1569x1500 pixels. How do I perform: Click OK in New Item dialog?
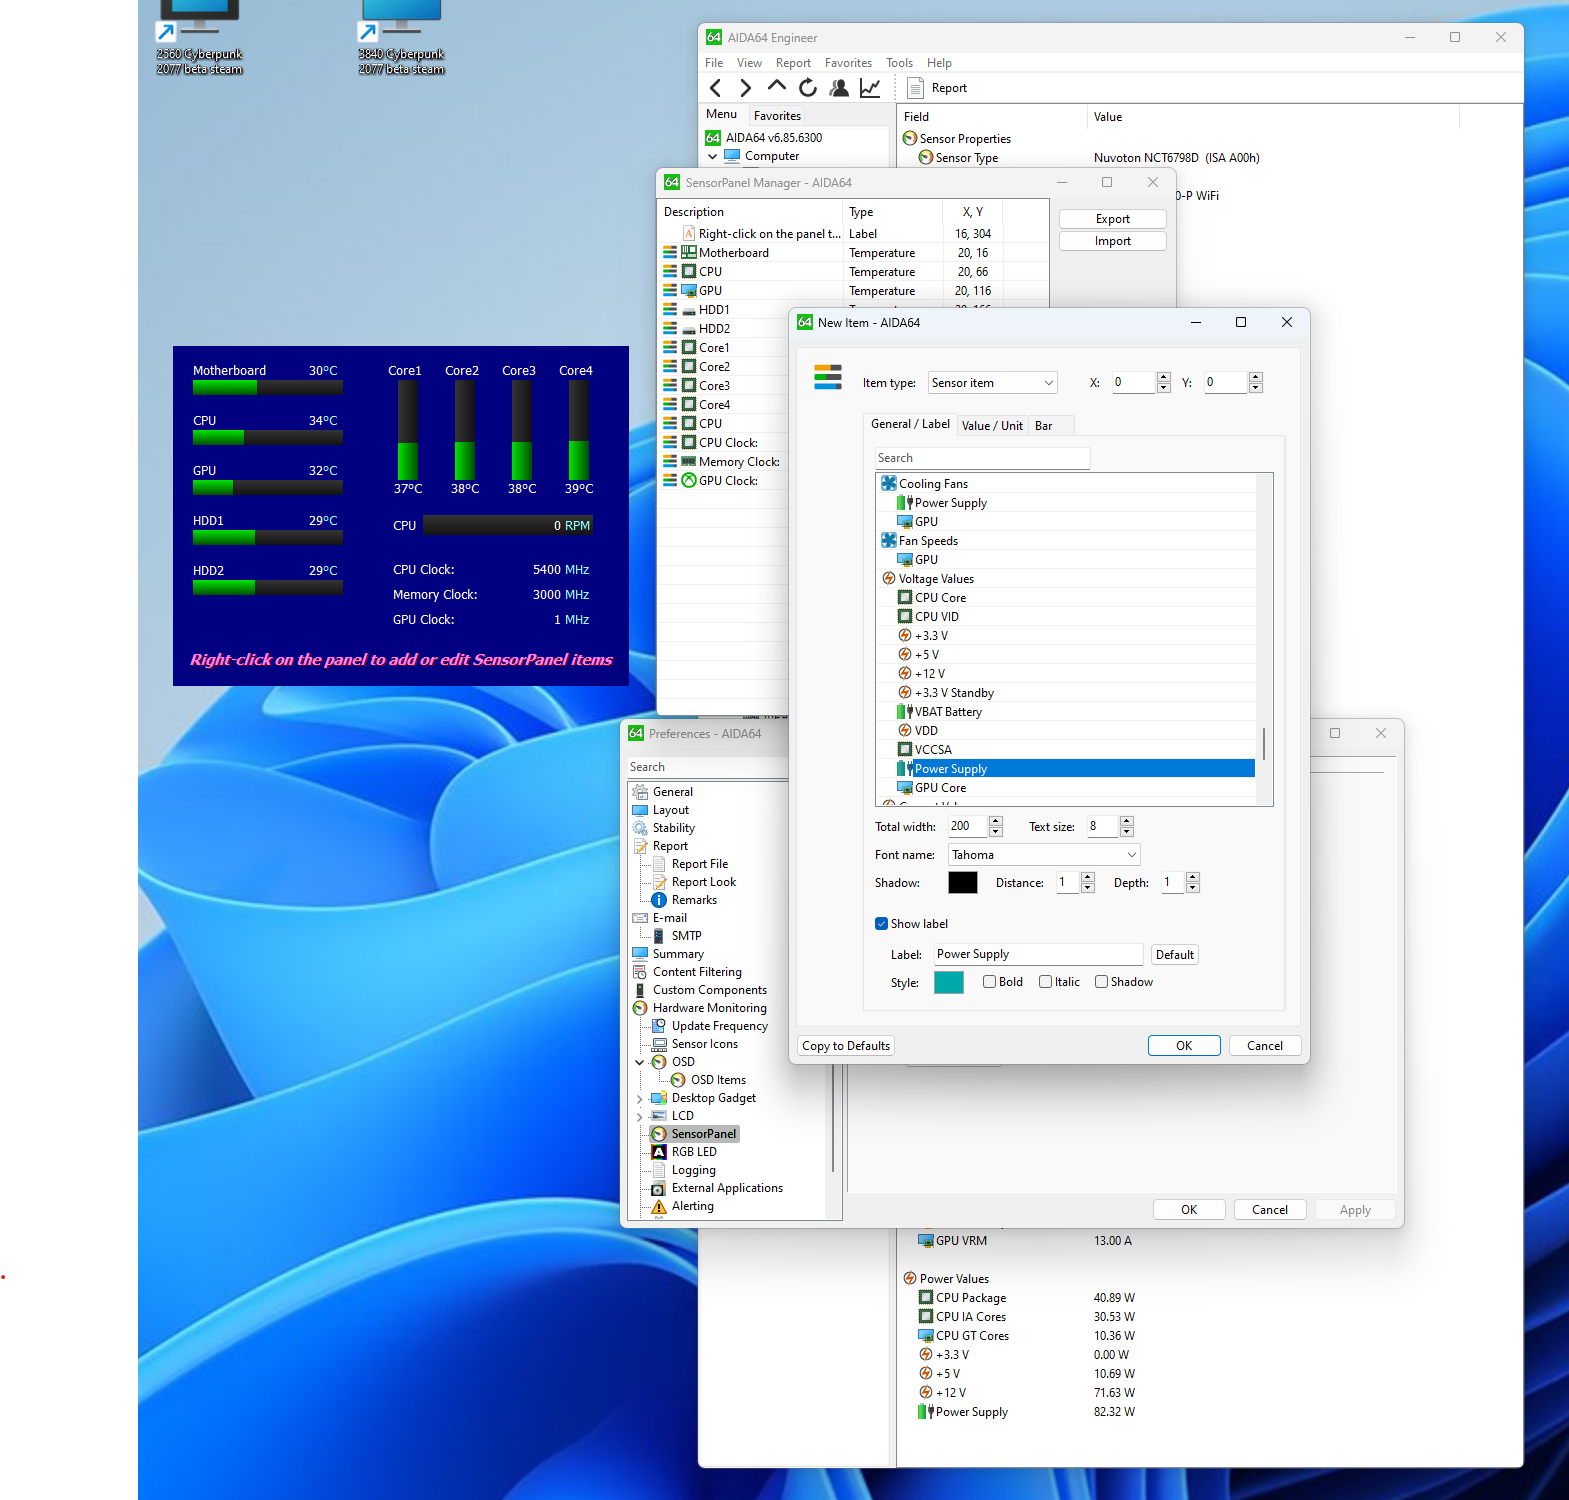coord(1184,1046)
